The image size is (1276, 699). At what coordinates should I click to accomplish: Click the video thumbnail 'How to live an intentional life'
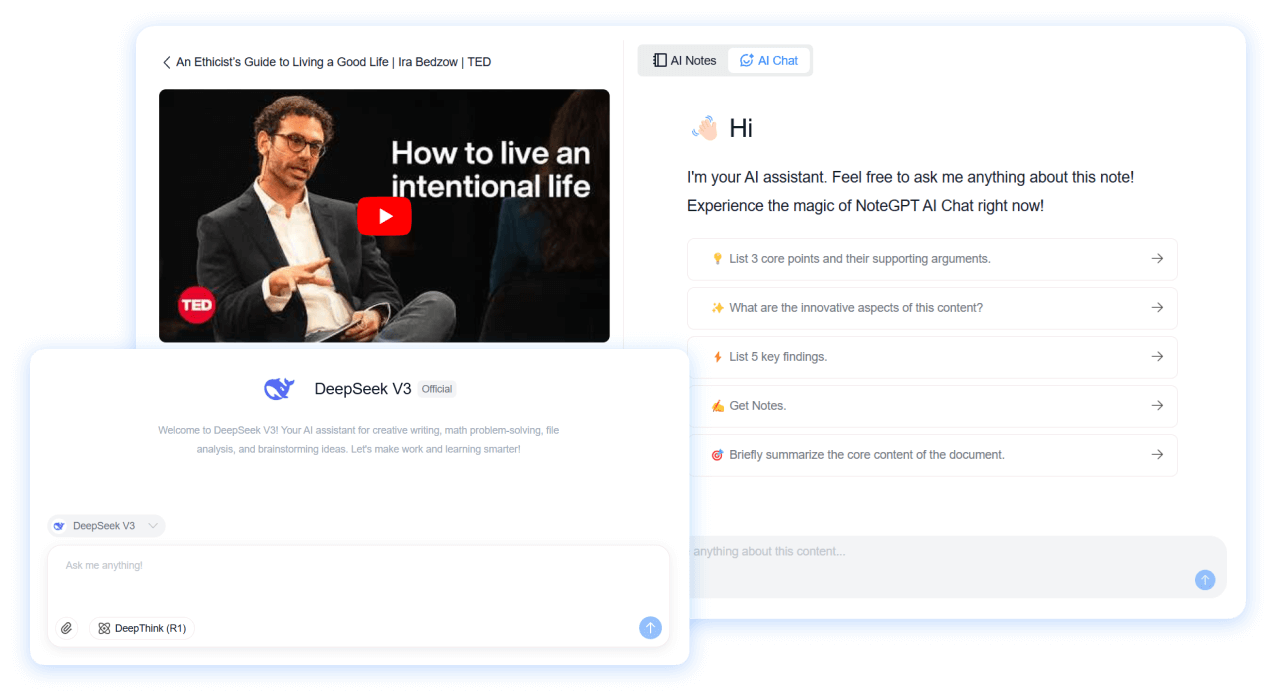(x=384, y=216)
